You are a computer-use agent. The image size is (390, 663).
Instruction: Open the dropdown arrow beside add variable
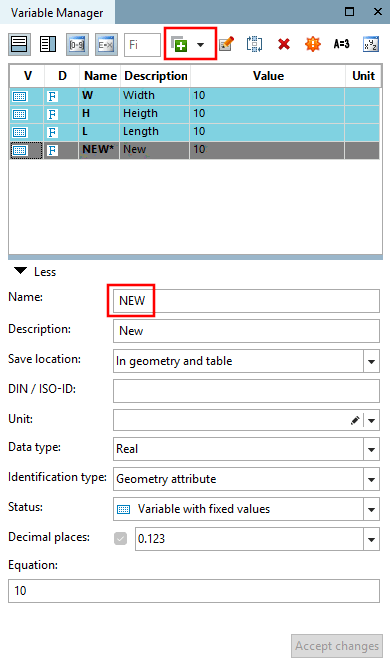[x=200, y=44]
